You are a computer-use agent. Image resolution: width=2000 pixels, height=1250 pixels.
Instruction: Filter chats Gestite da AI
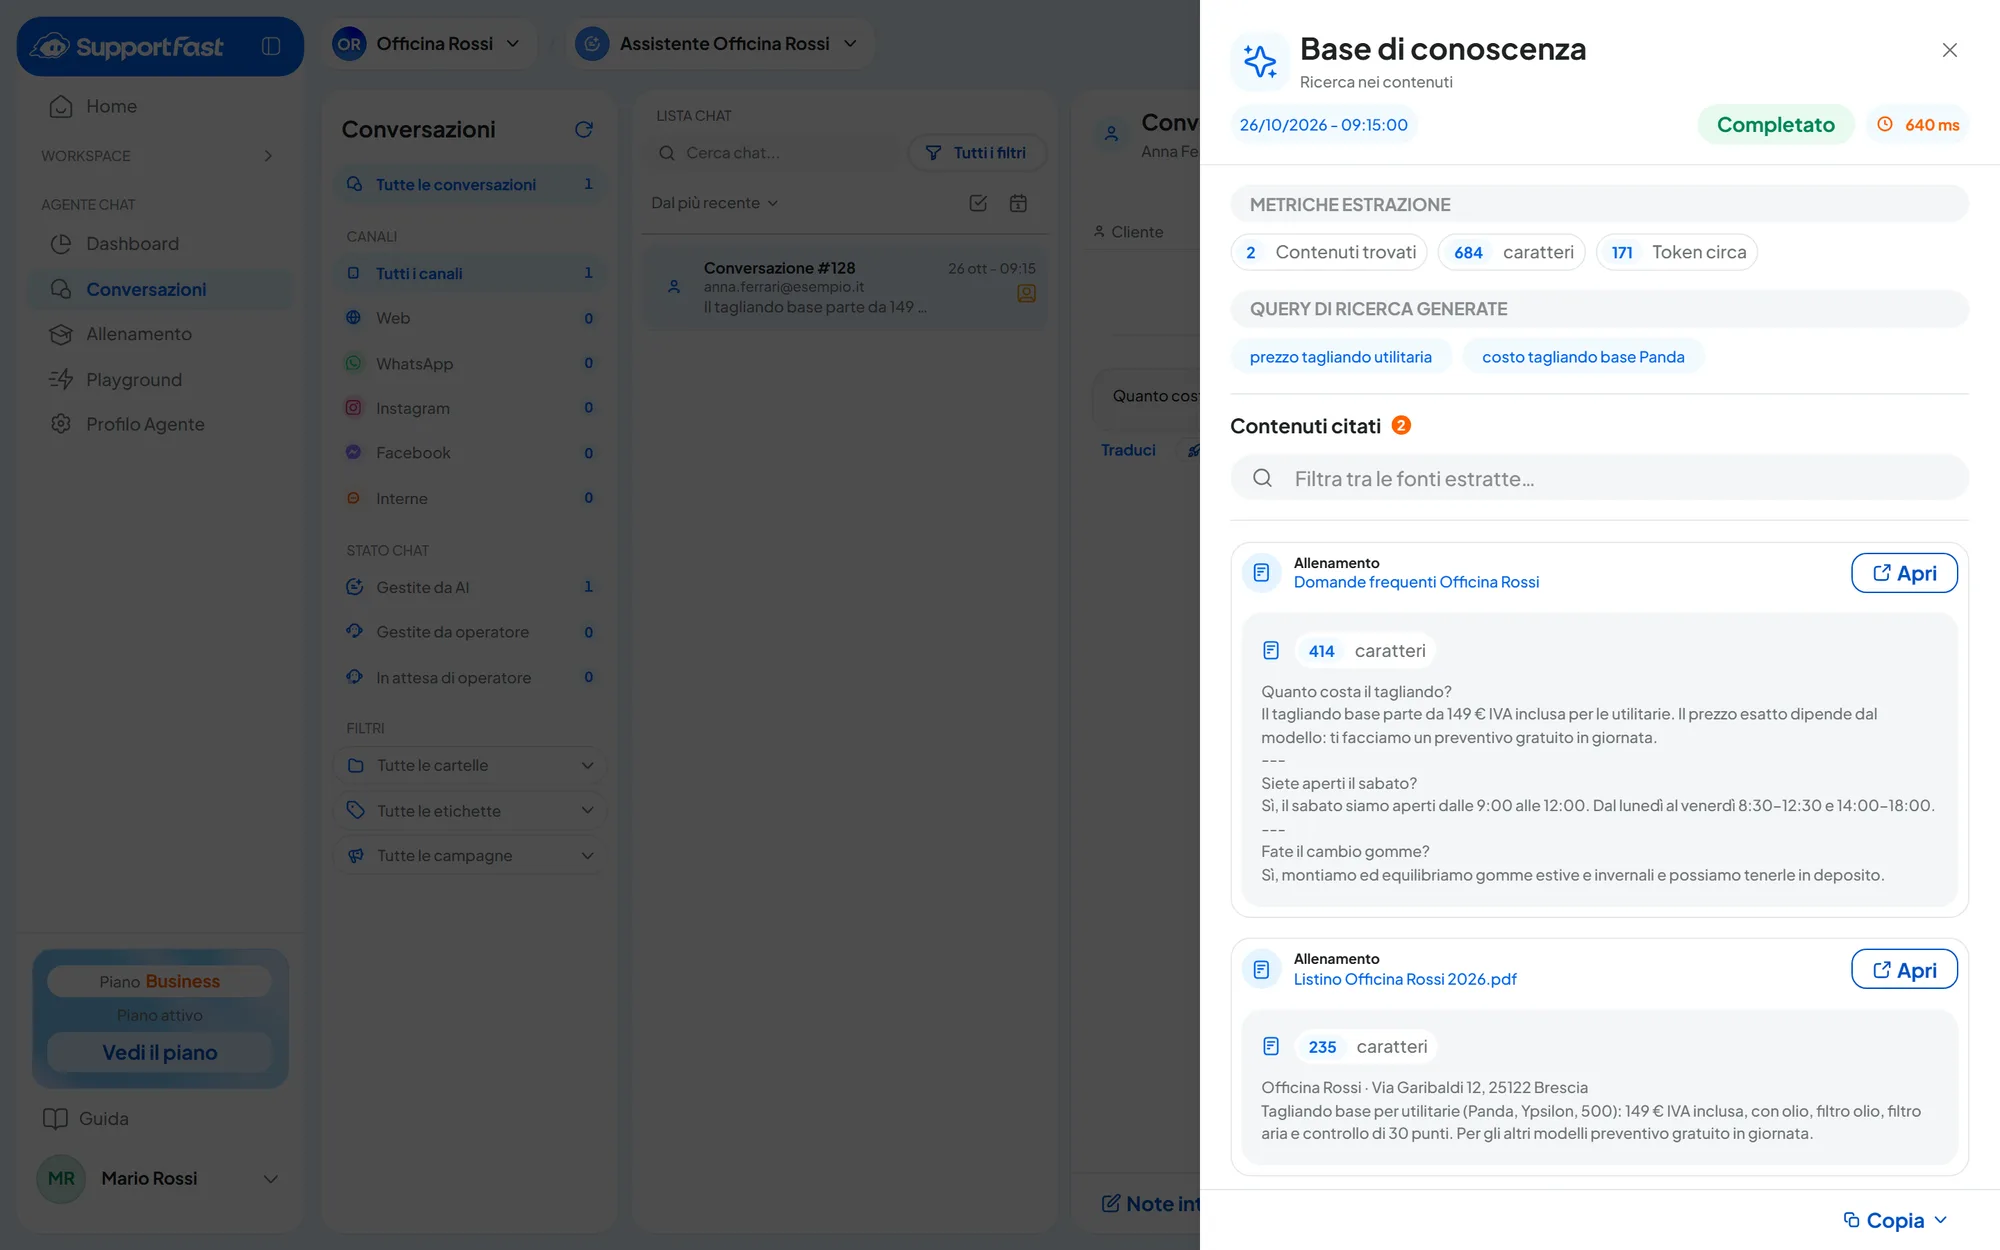coord(470,587)
